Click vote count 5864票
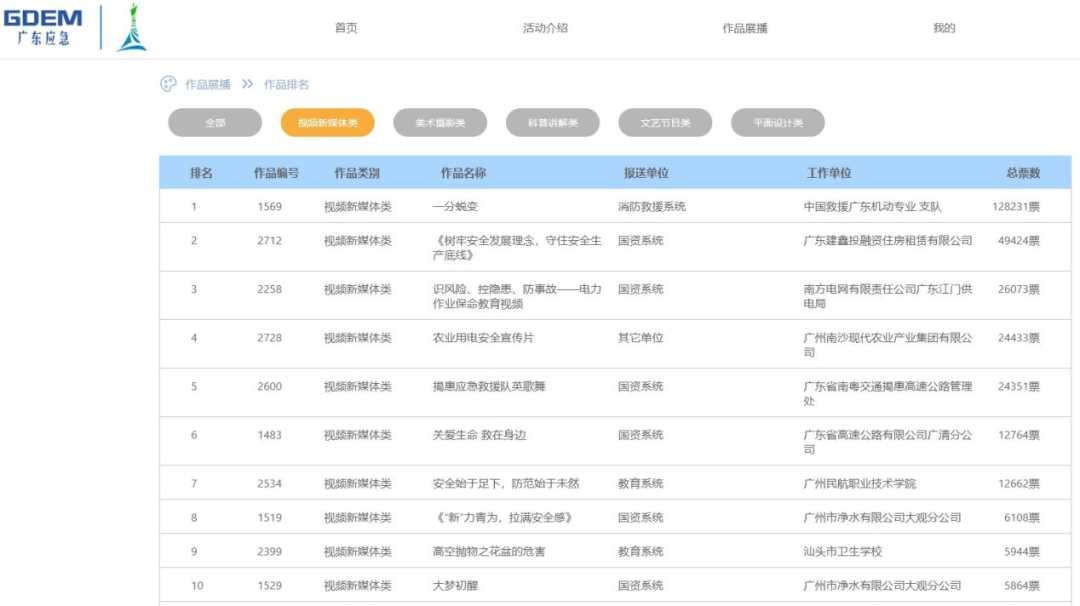1080x606 pixels. (x=1021, y=585)
